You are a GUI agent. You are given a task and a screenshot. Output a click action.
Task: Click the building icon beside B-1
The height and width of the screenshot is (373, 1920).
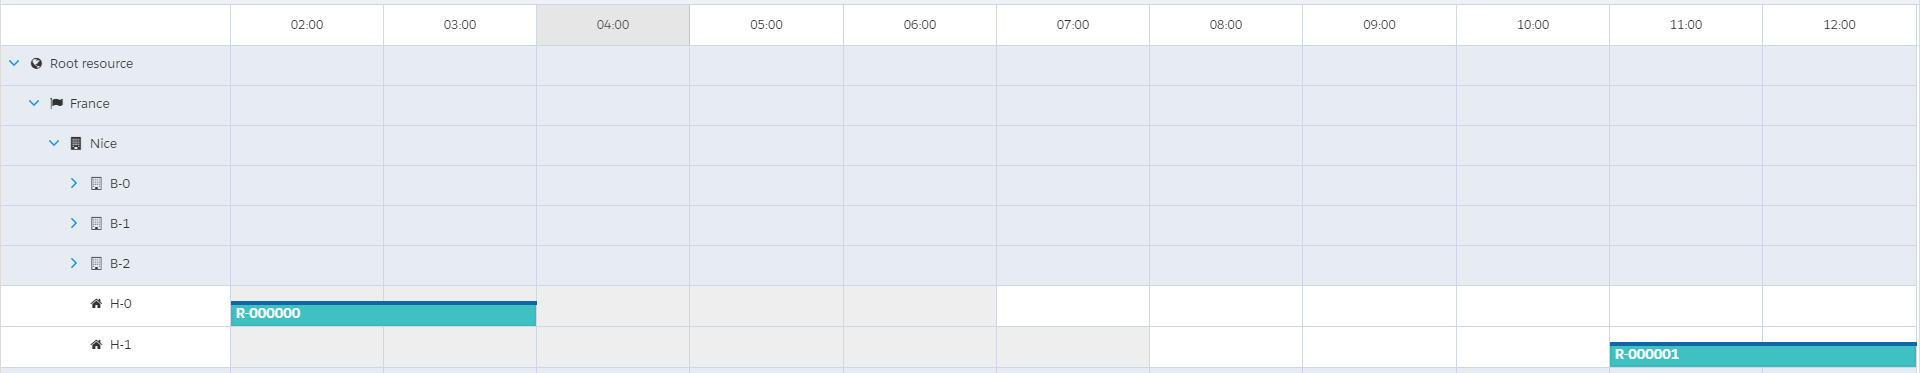[x=96, y=223]
